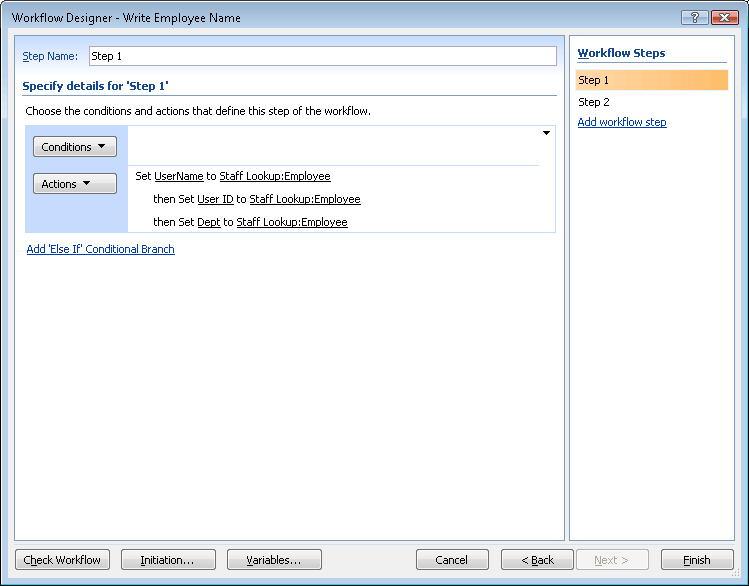
Task: Open the Variables dialog
Action: [x=274, y=560]
